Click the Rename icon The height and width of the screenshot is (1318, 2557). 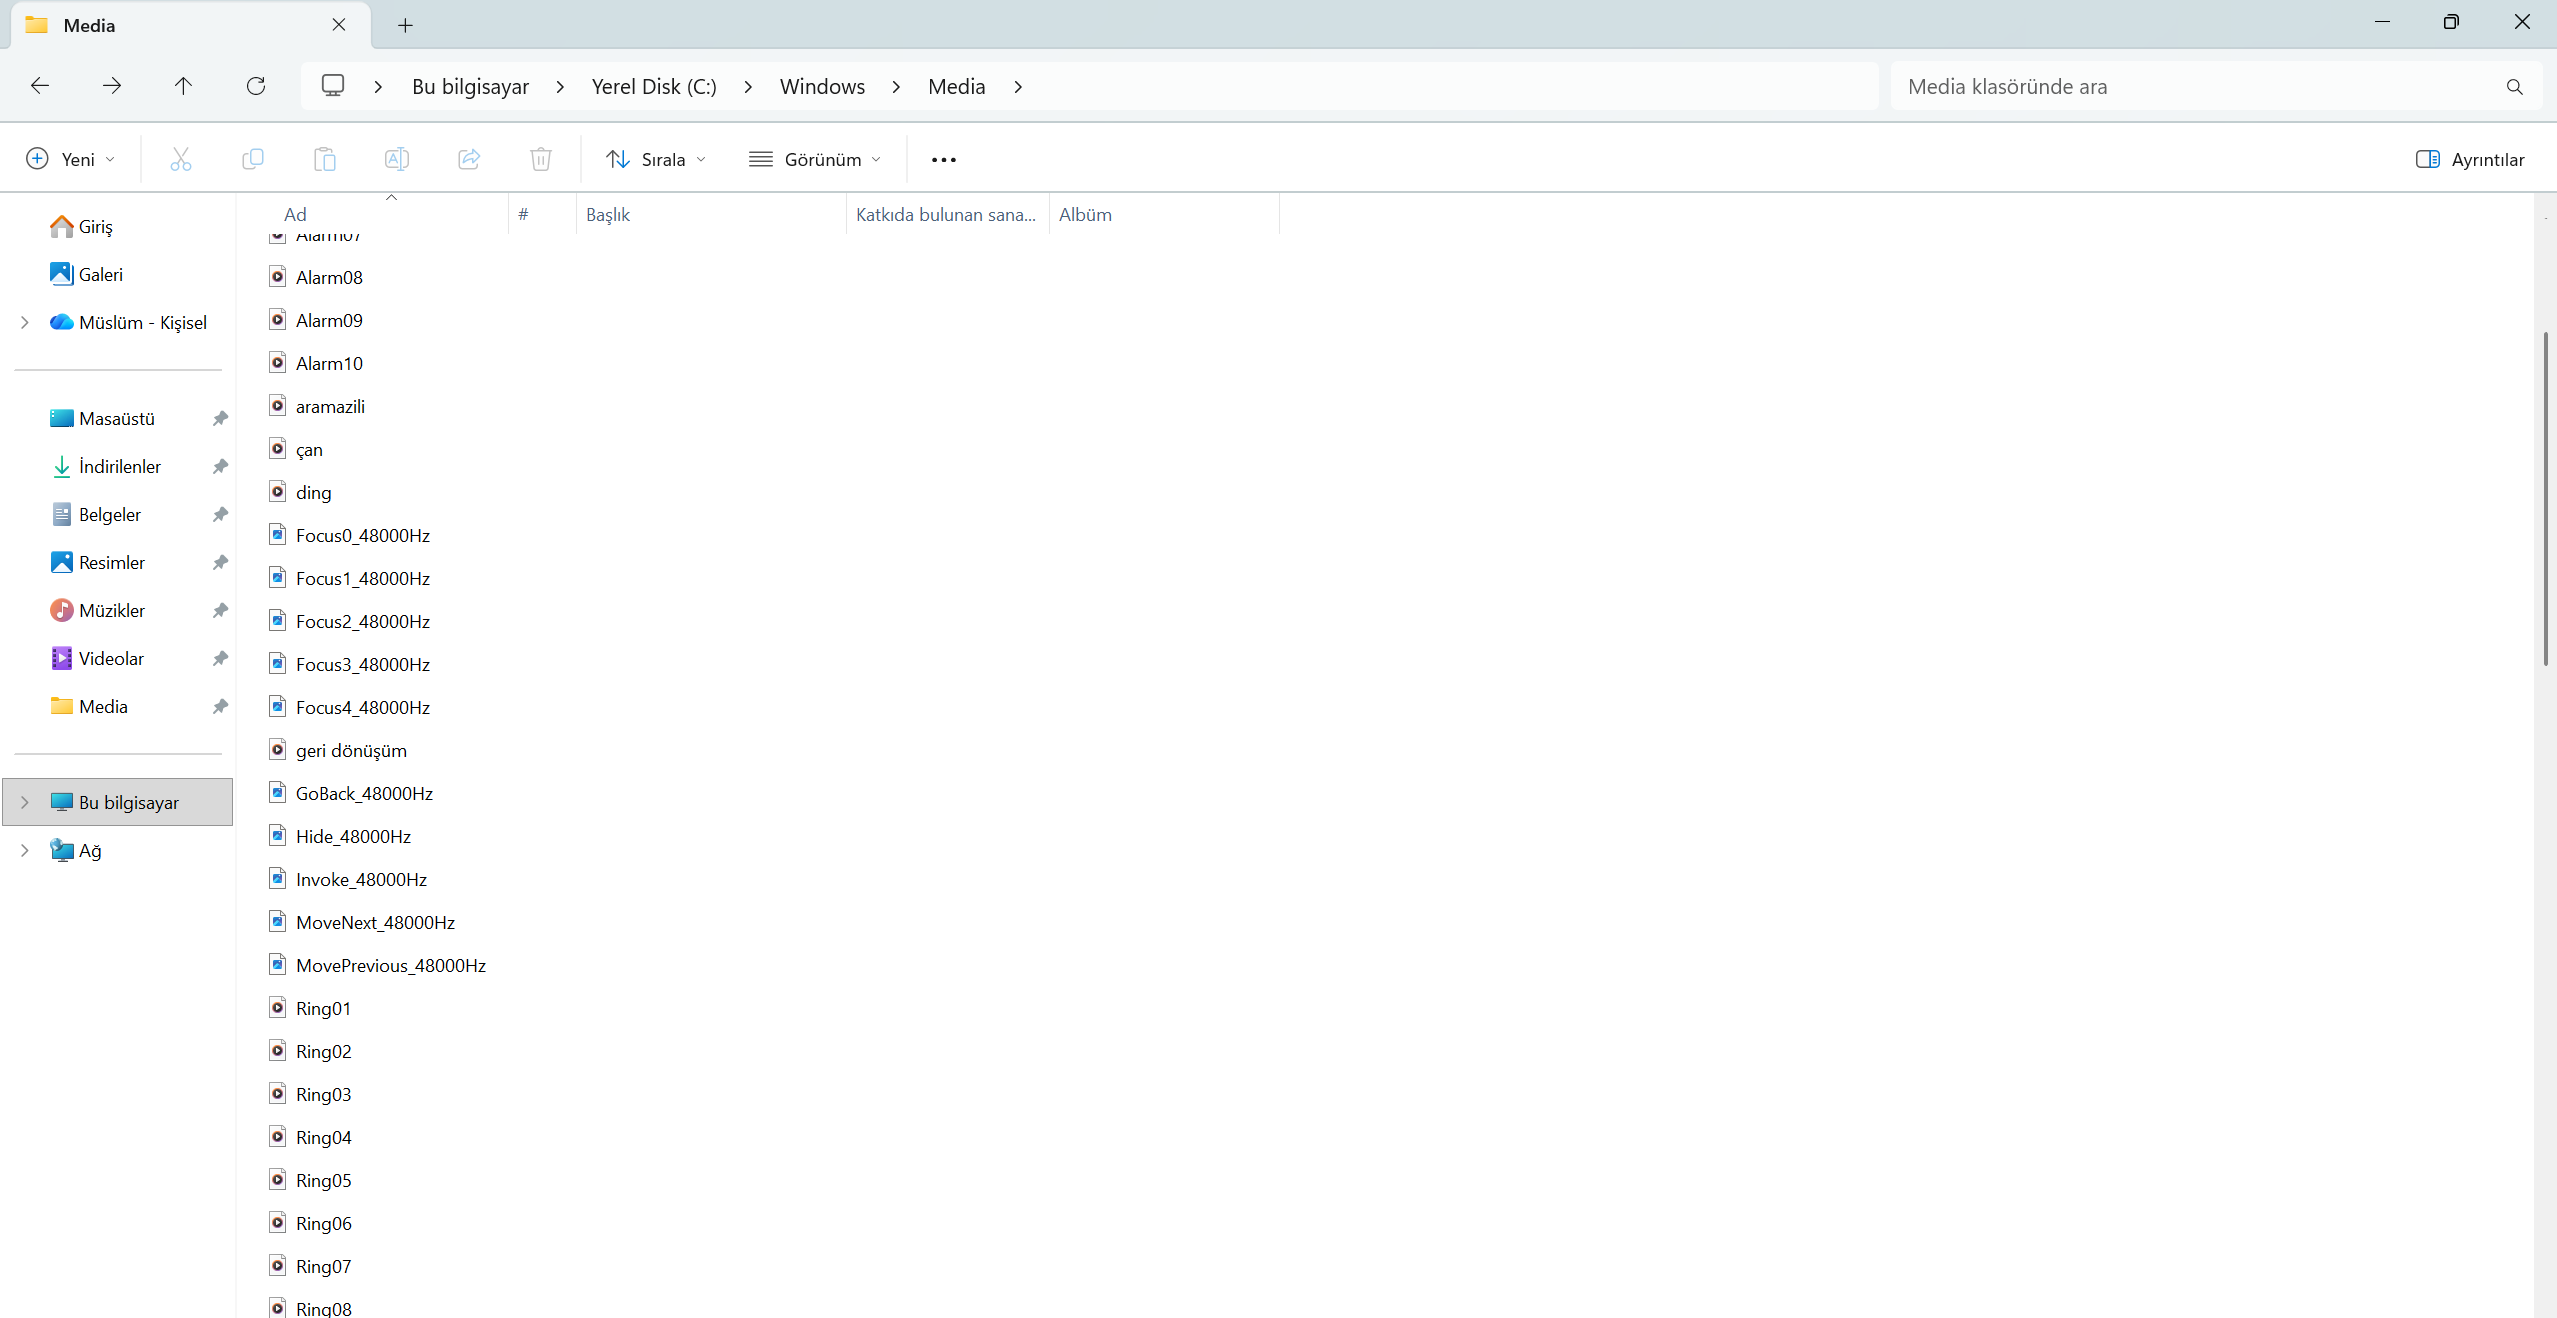pyautogui.click(x=397, y=159)
